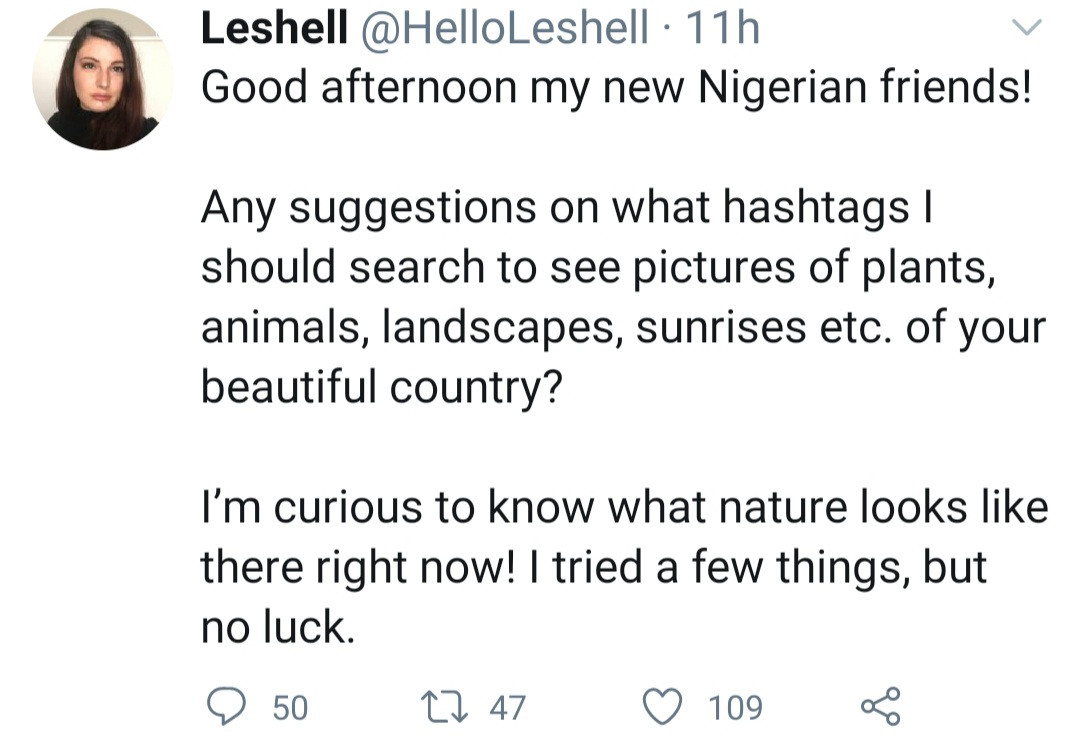
Task: Click the line starting "should search to see"
Action: (597, 268)
